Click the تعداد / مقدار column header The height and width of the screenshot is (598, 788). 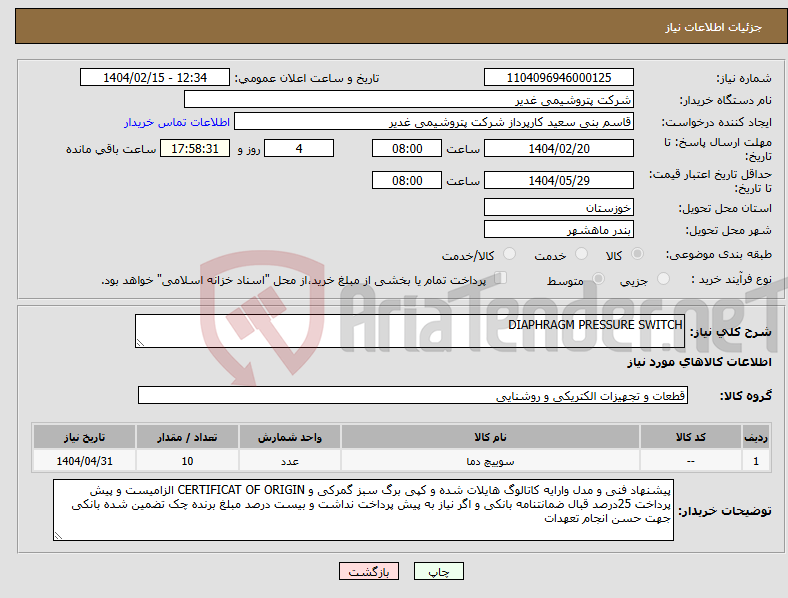(187, 437)
